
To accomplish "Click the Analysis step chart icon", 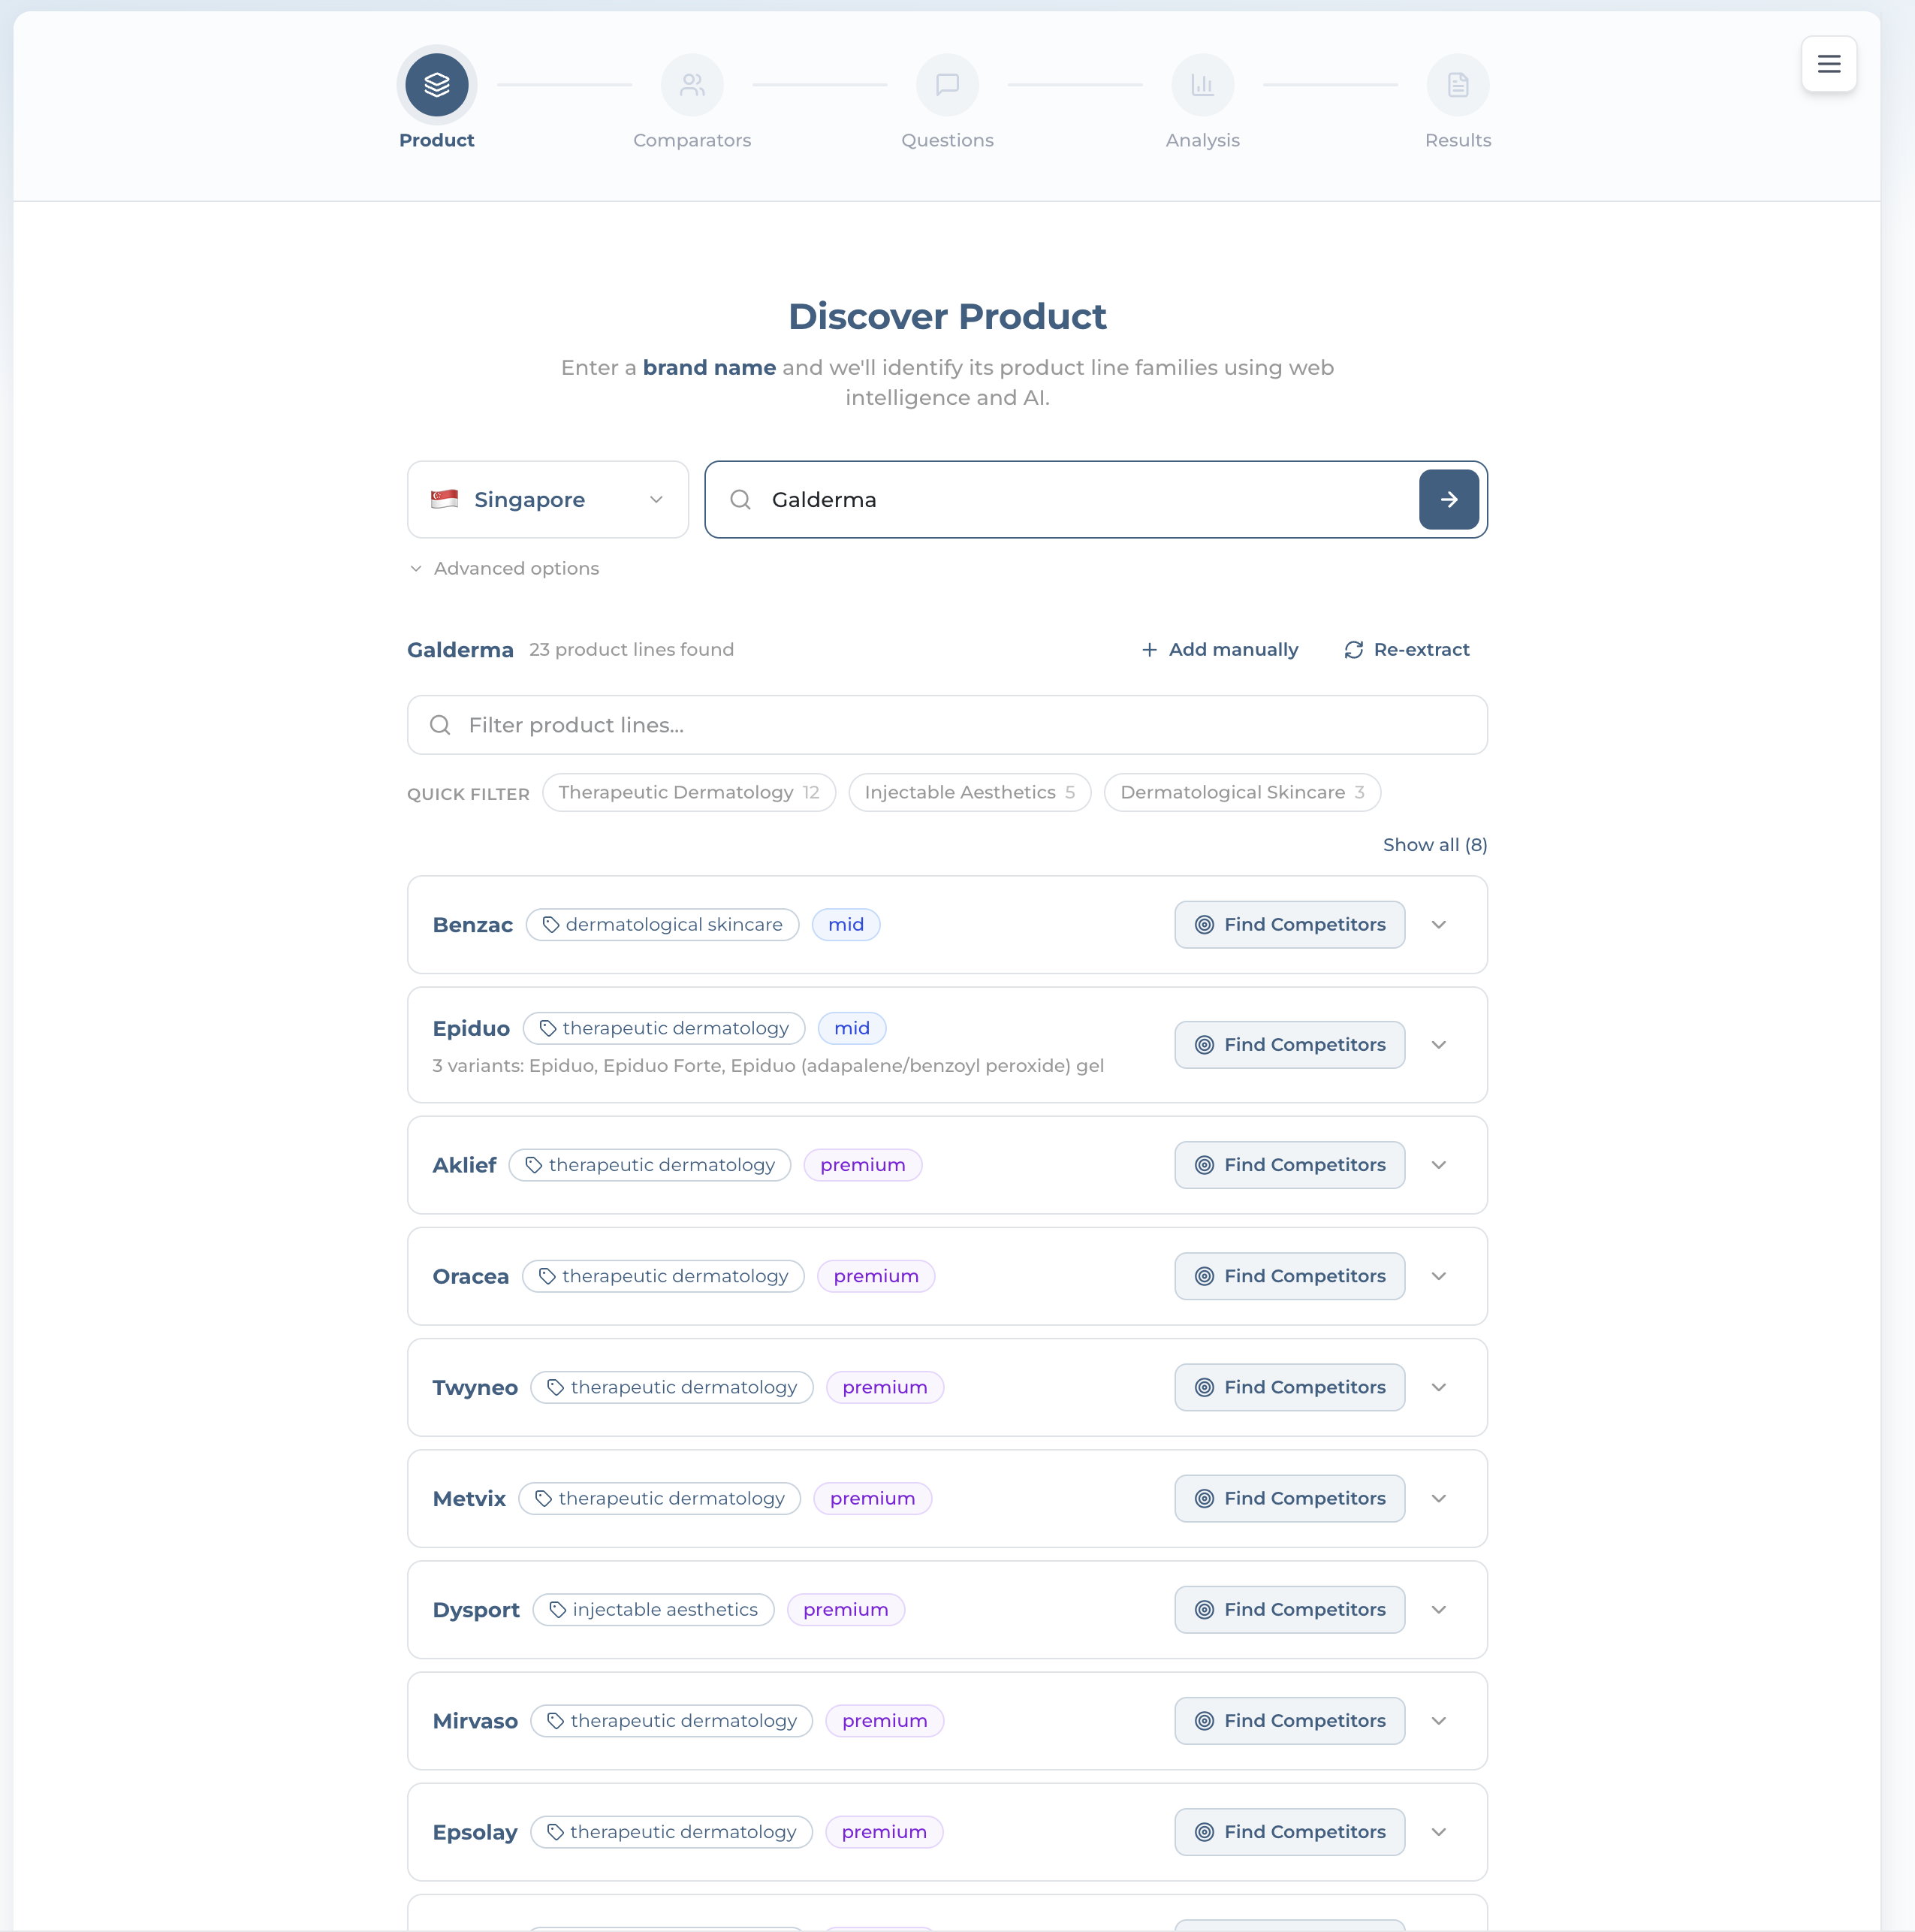I will pyautogui.click(x=1202, y=85).
